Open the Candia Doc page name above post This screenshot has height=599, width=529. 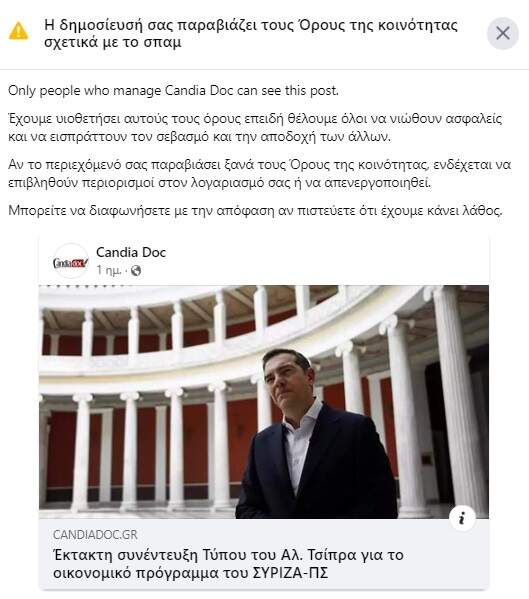coord(131,253)
